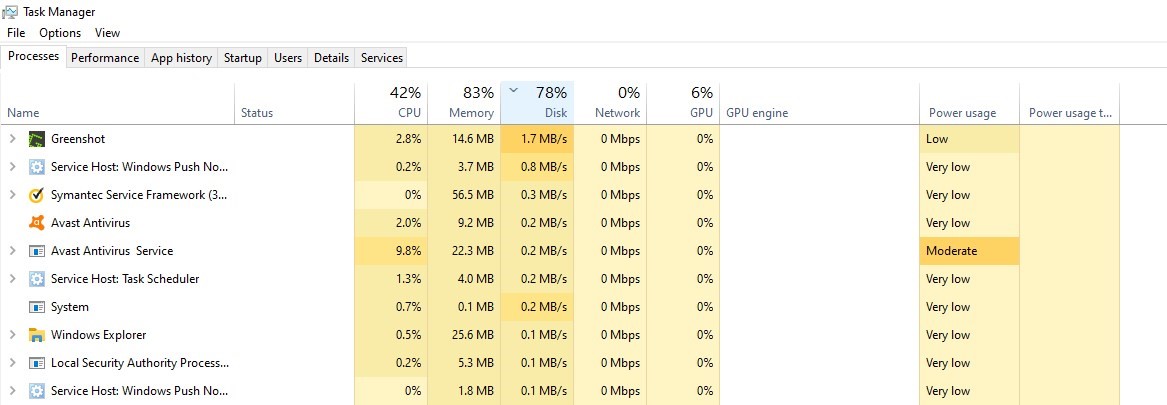Click the Avast Antivirus orange icon
The image size is (1167, 405).
(x=37, y=223)
